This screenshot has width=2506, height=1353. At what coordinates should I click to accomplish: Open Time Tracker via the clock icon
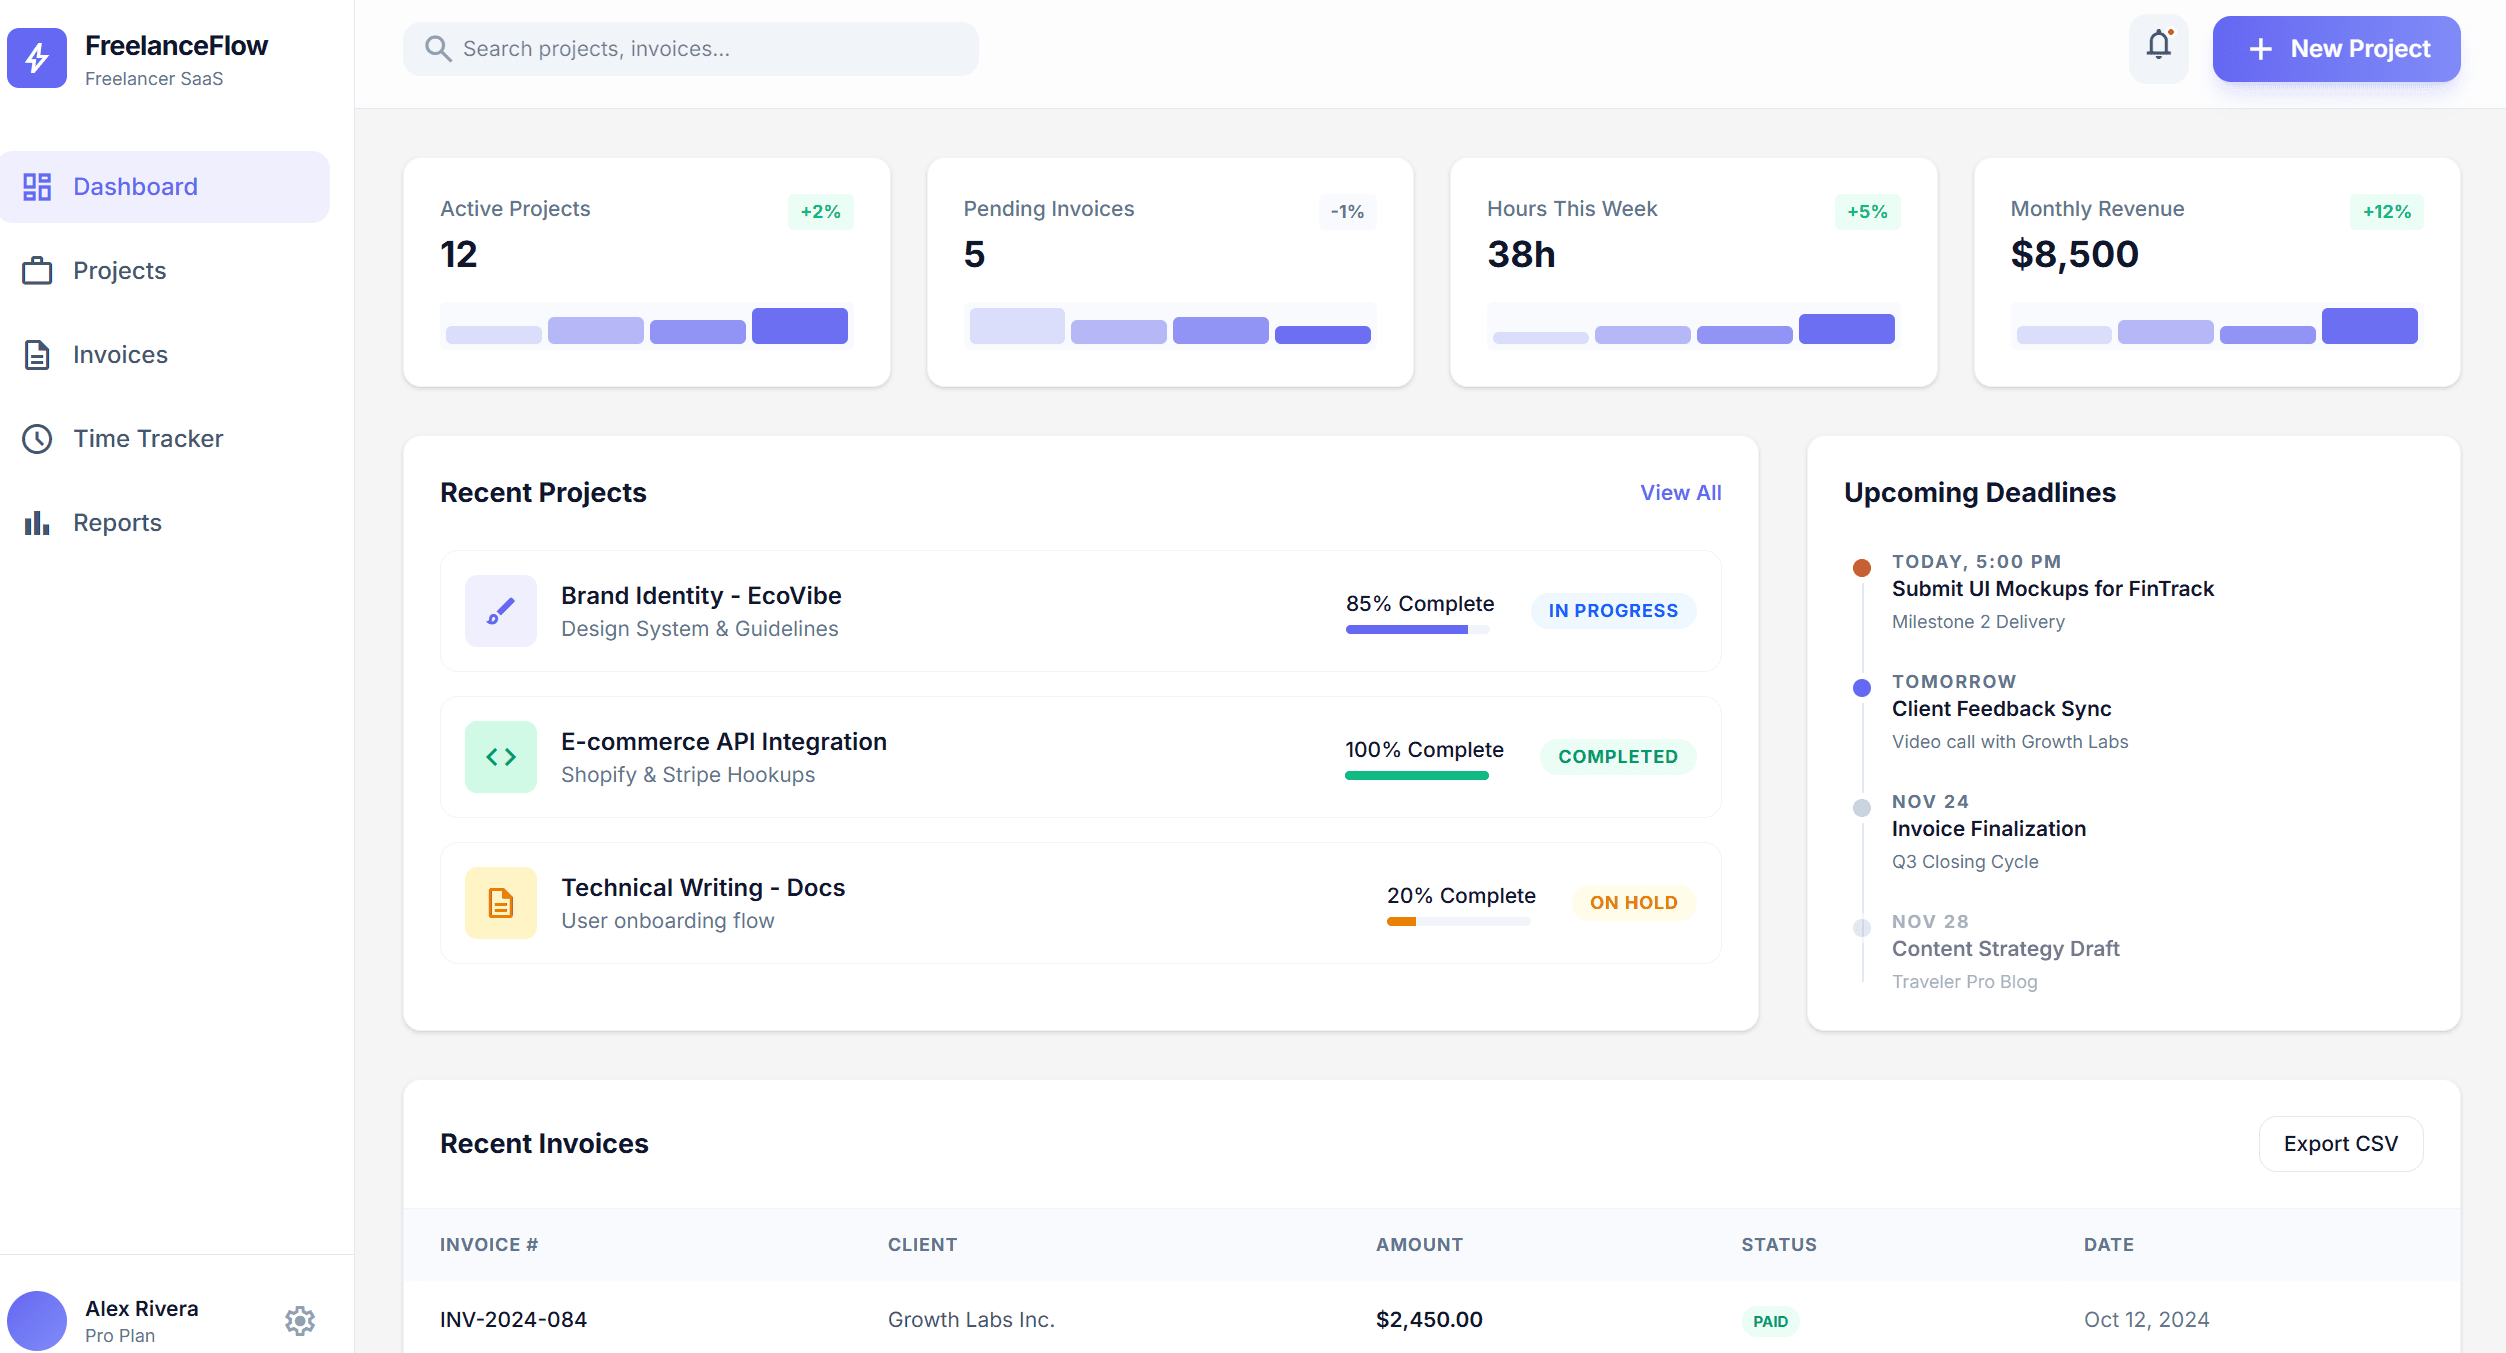pyautogui.click(x=37, y=438)
